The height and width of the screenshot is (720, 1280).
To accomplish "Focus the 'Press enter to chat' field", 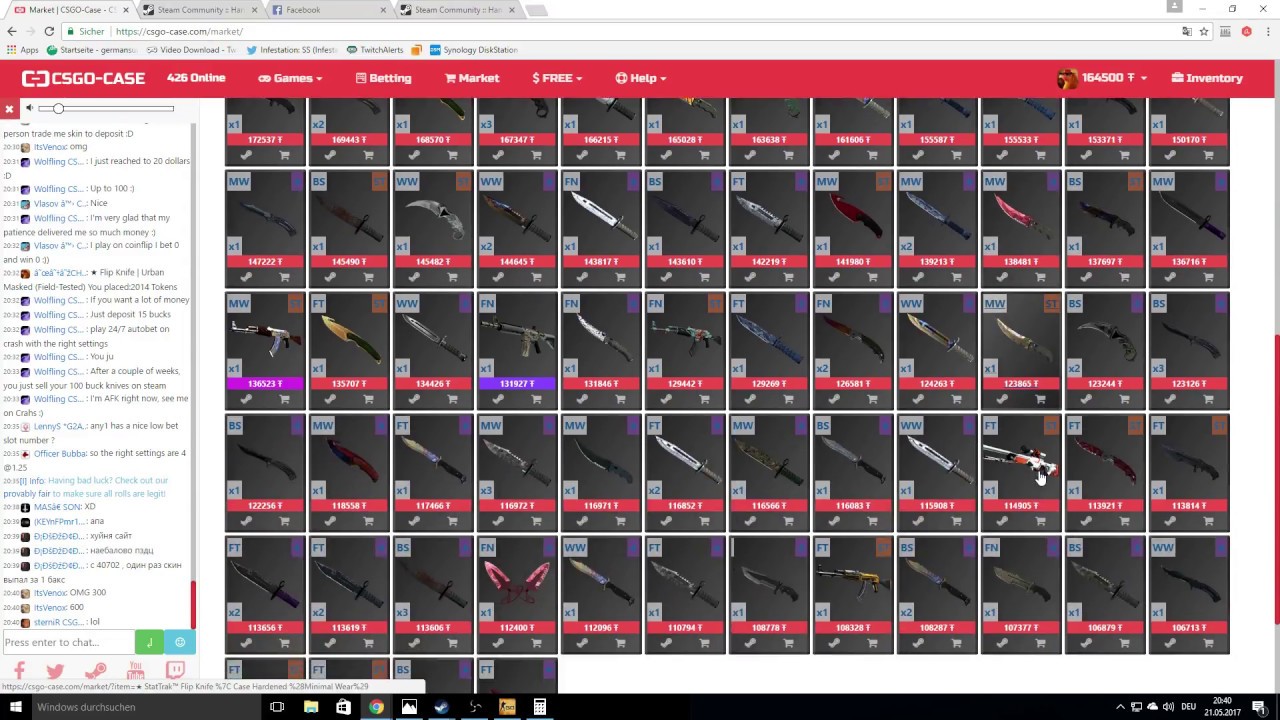I will (x=67, y=642).
